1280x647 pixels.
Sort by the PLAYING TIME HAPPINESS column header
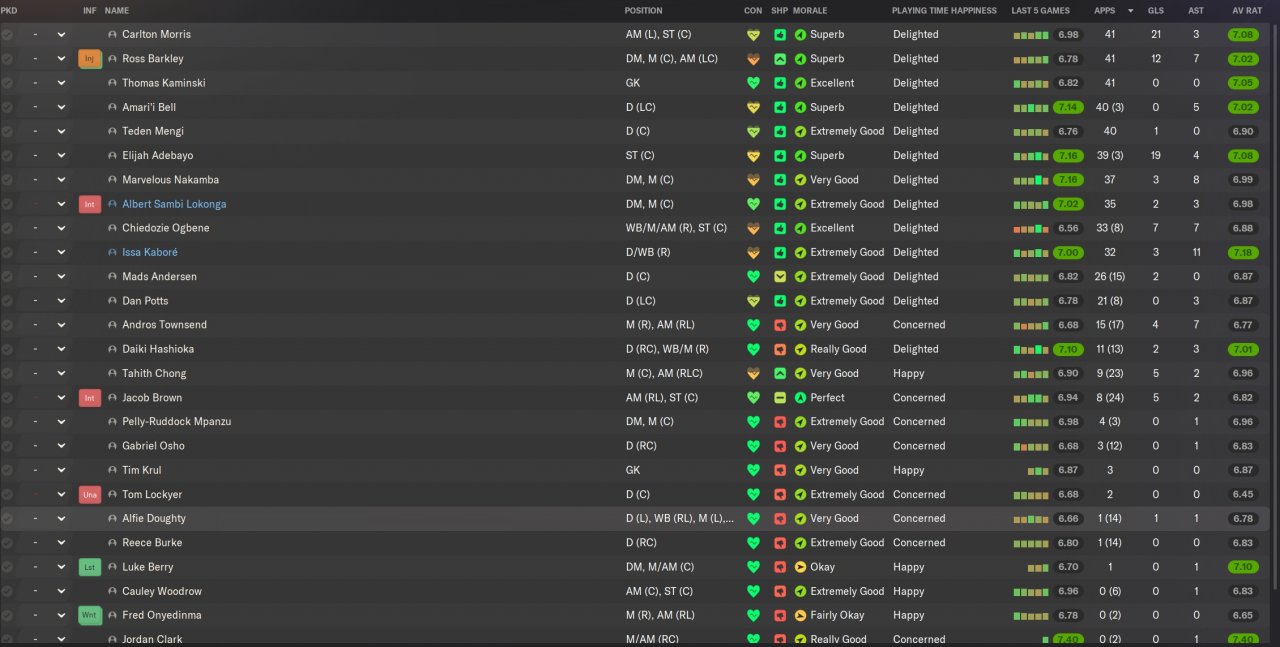pos(944,11)
